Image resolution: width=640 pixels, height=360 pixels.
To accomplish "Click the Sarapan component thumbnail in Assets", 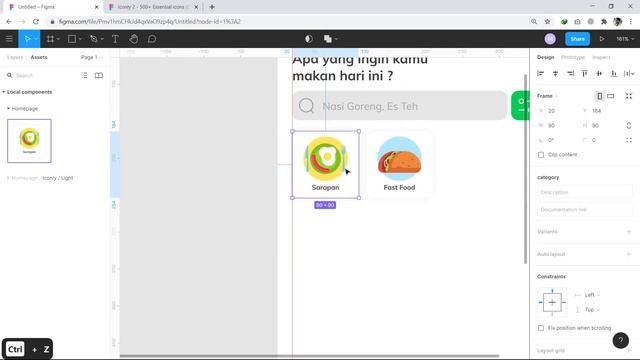I will pyautogui.click(x=29, y=141).
